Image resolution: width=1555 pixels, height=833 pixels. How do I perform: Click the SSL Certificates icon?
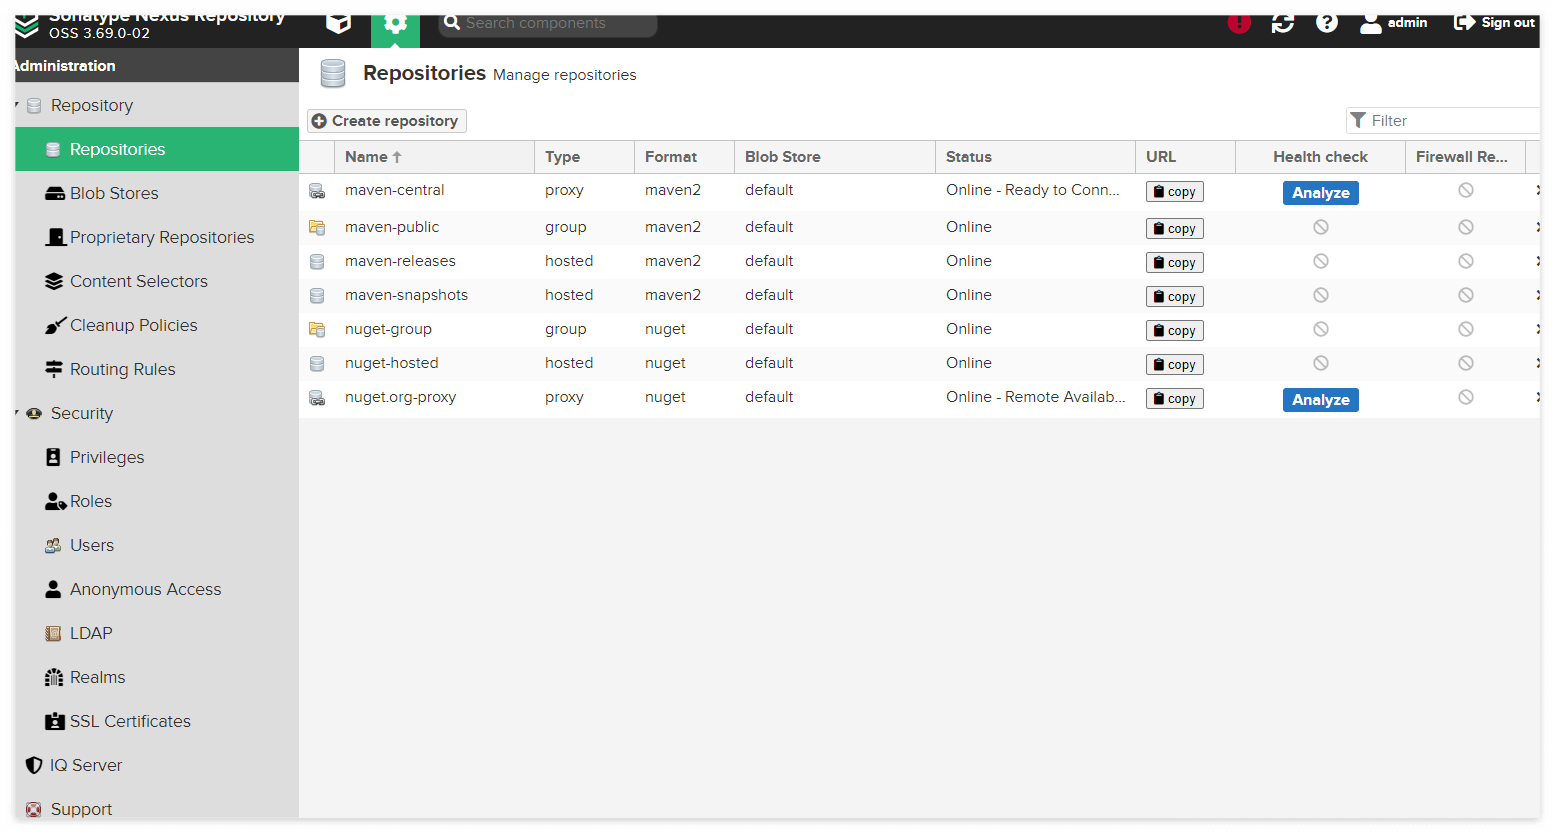tap(55, 721)
